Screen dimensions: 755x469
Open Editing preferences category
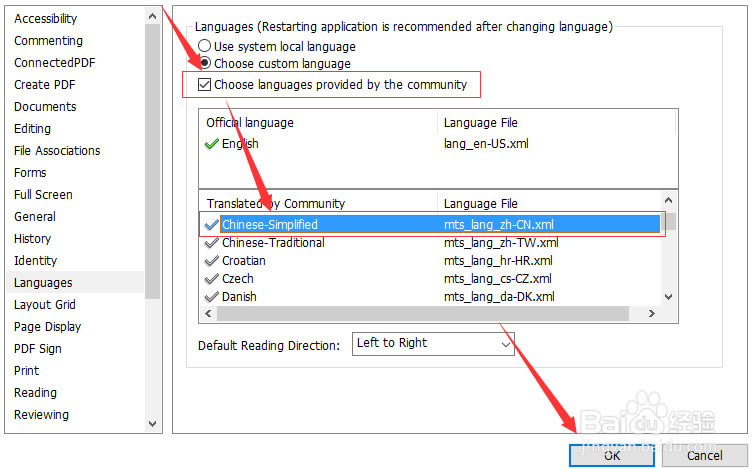(32, 129)
